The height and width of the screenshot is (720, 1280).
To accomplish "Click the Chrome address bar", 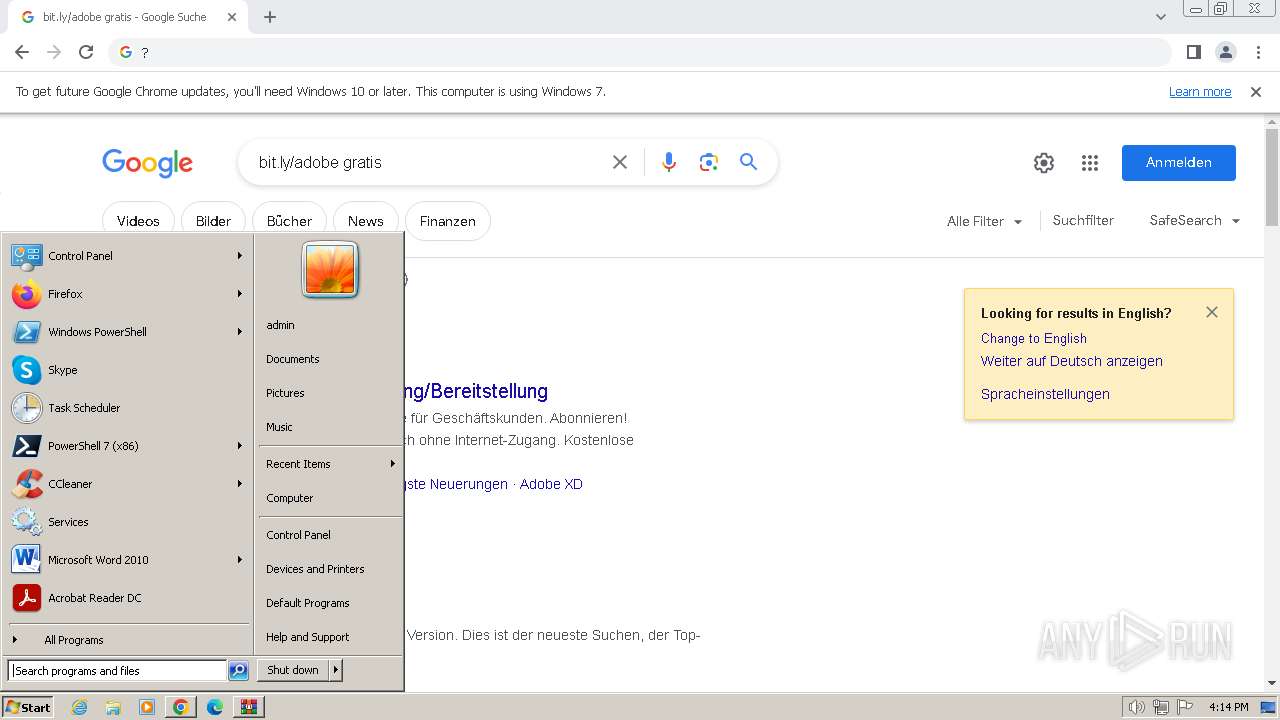I will [640, 52].
